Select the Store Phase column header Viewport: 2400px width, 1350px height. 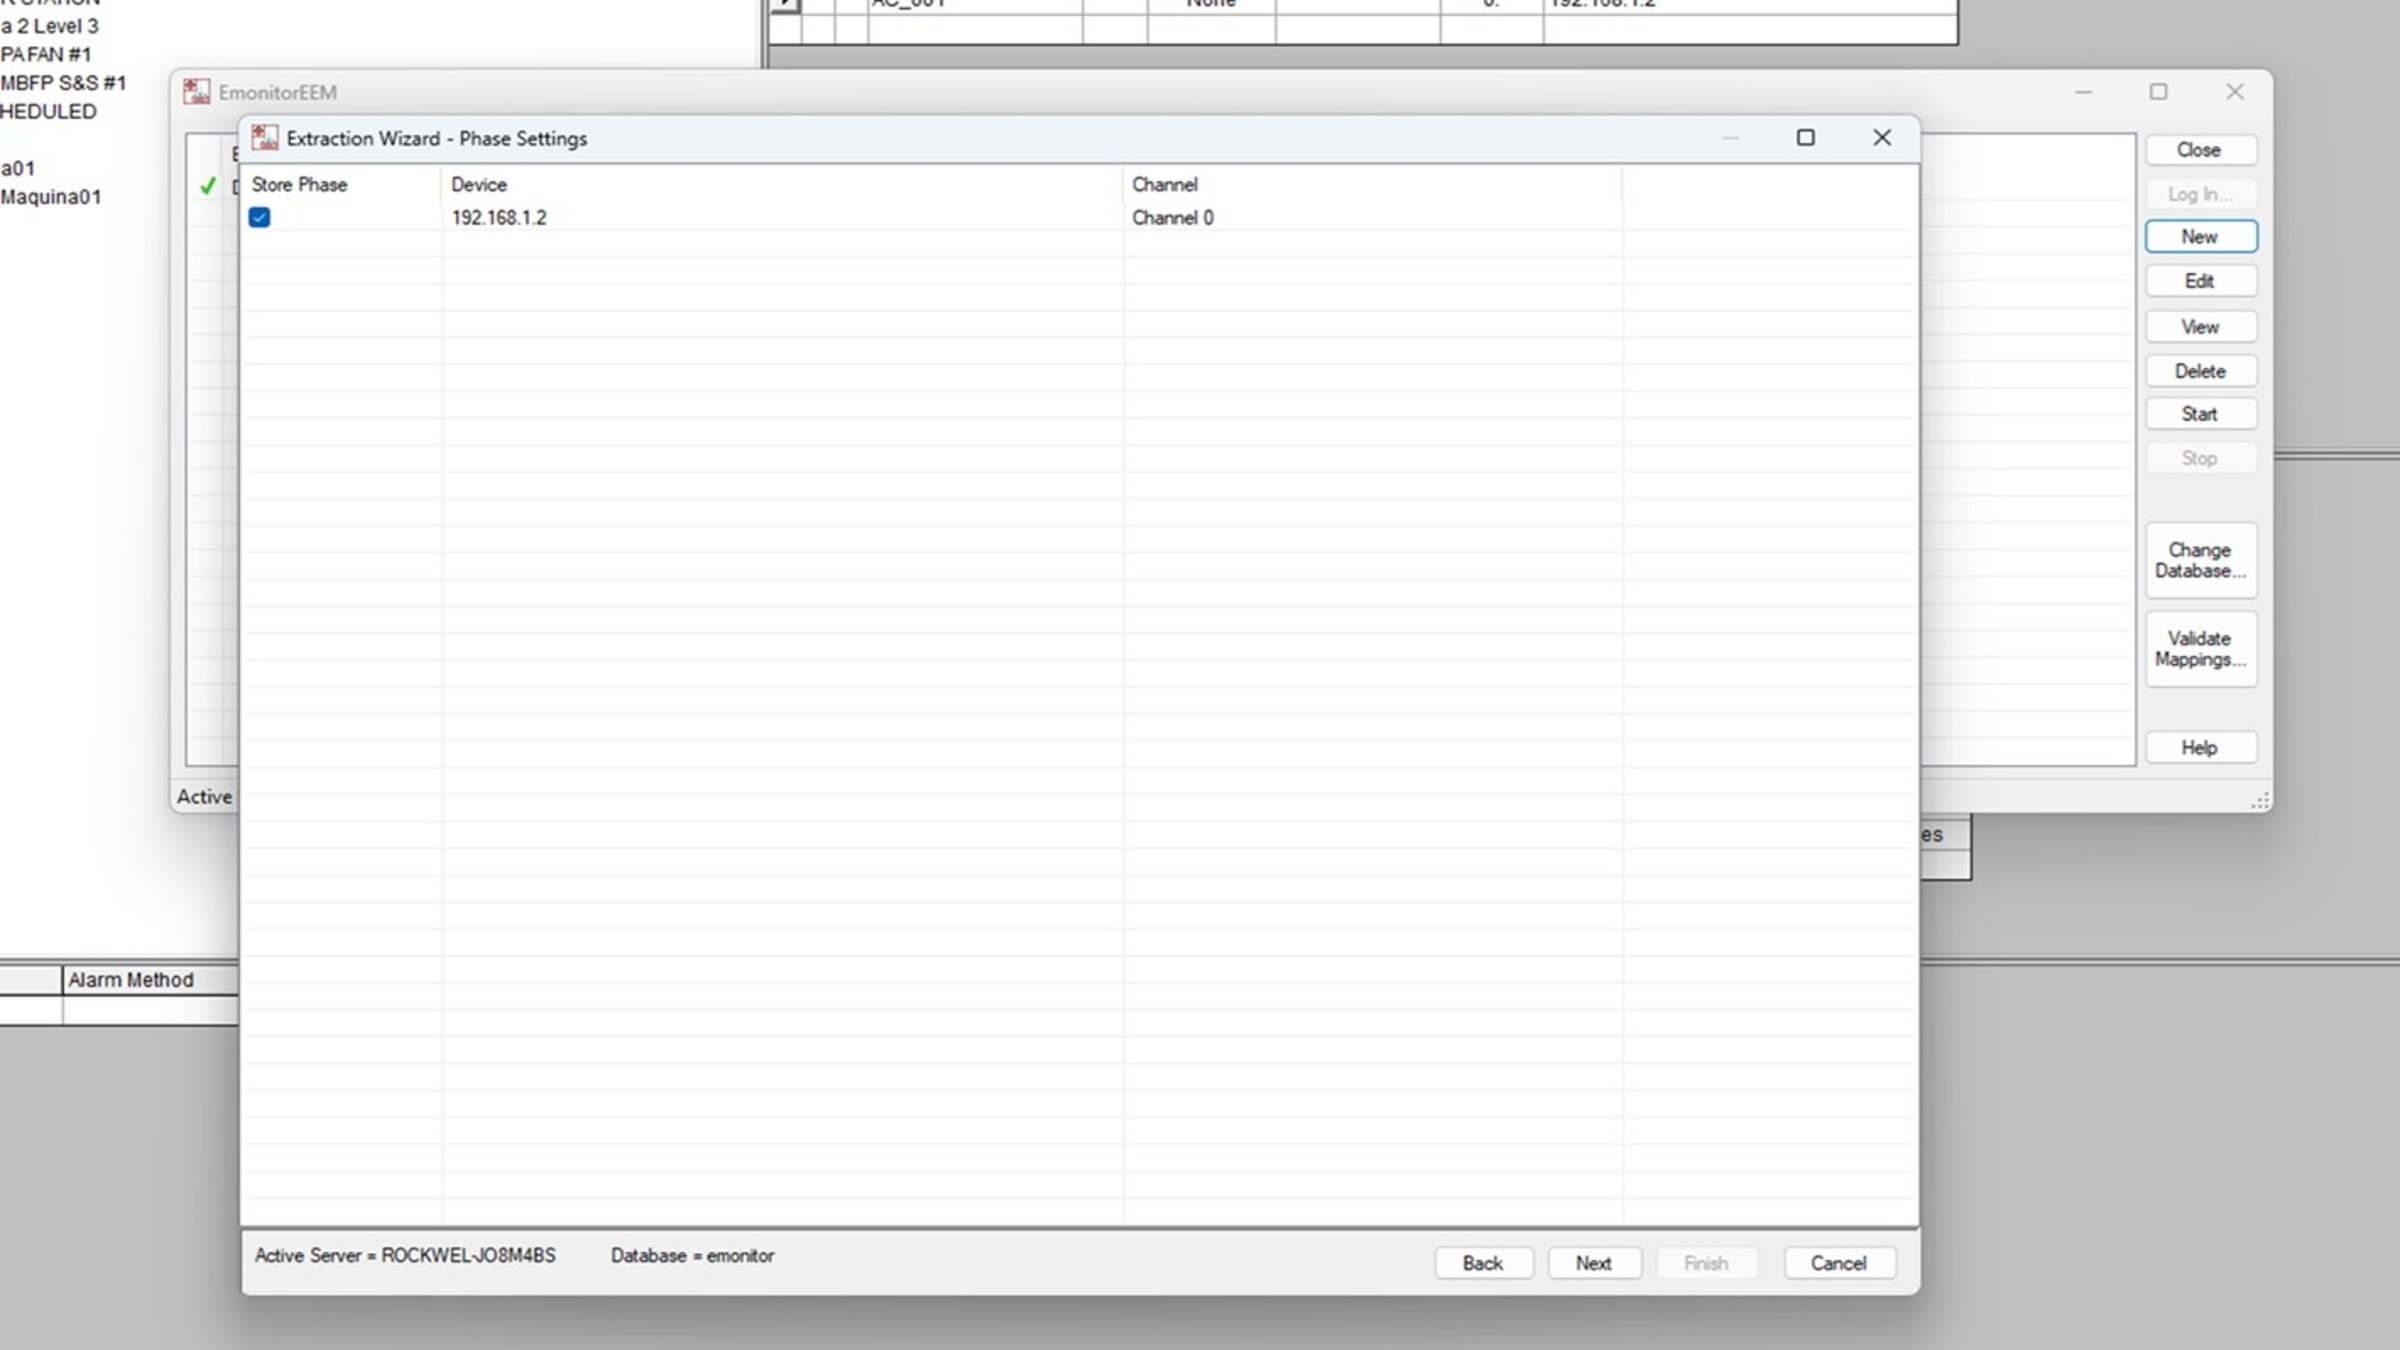(x=341, y=184)
